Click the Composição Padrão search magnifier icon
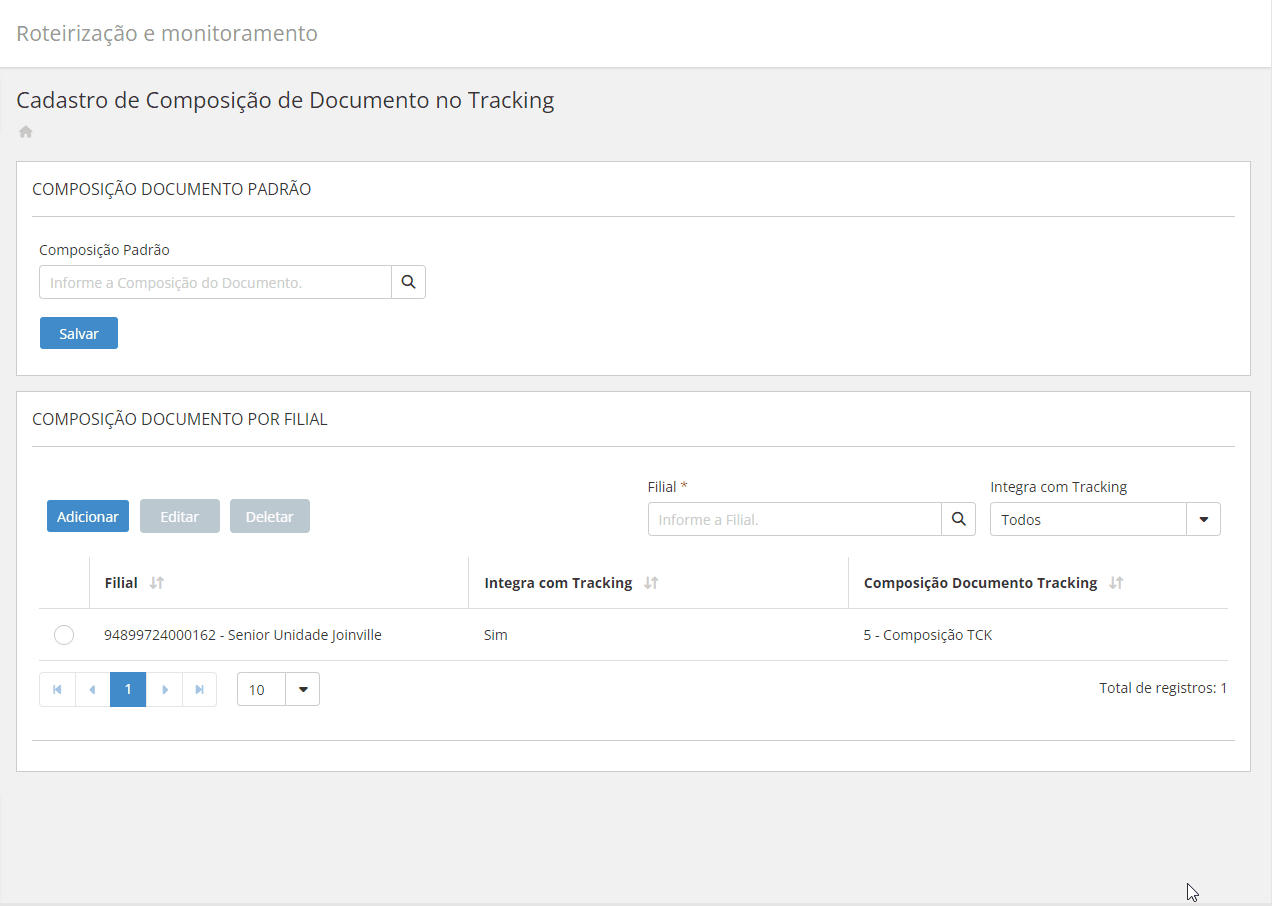 408,282
